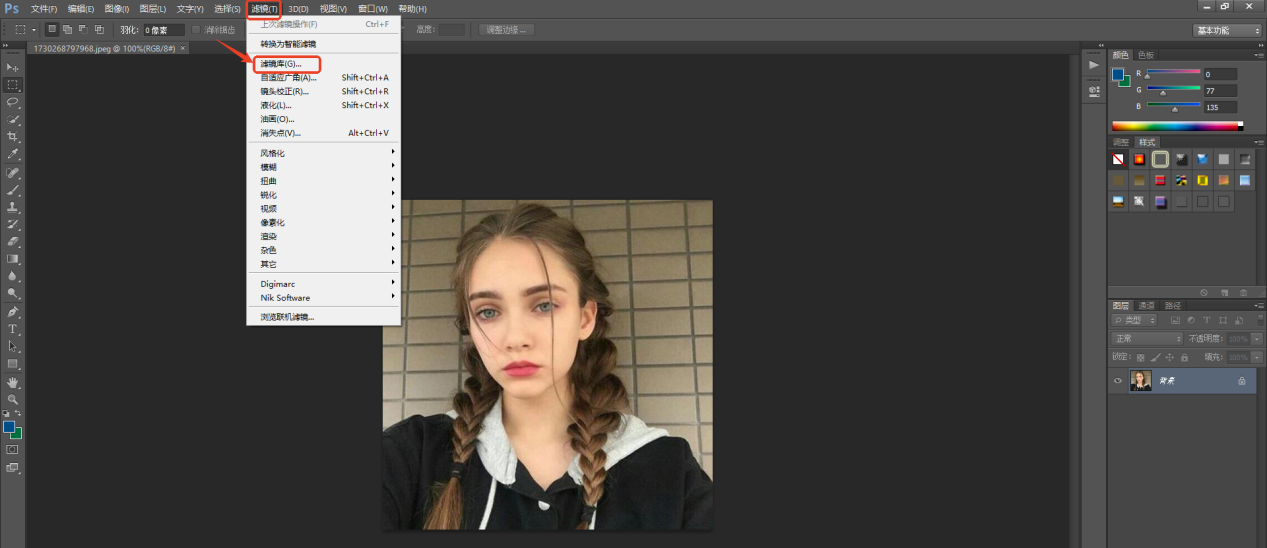Select the Hand tool

click(13, 382)
